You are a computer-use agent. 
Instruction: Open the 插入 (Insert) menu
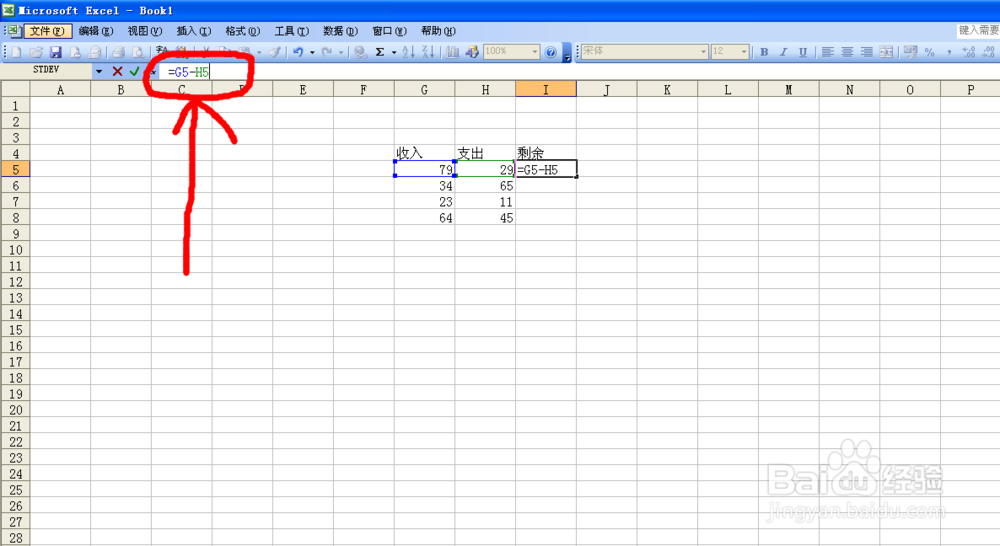pos(194,31)
